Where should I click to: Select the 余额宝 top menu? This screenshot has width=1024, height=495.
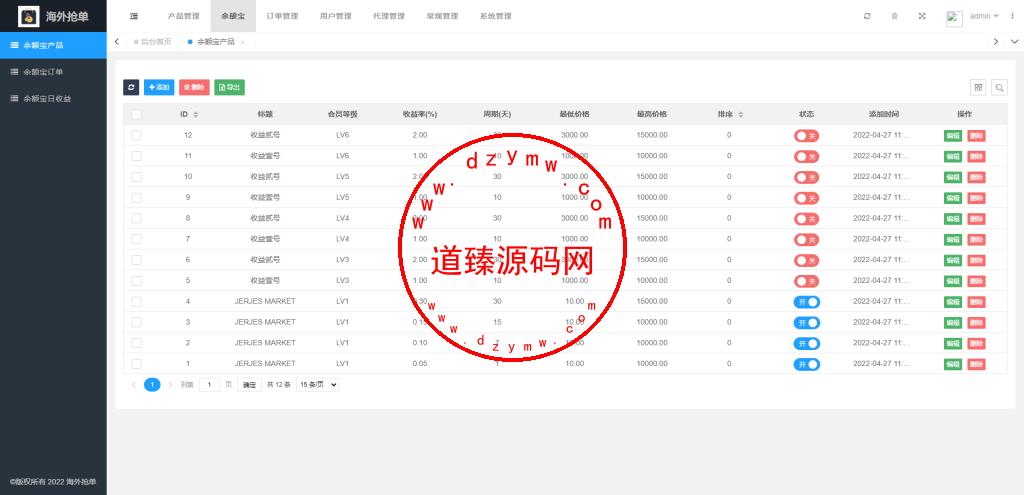pyautogui.click(x=233, y=16)
